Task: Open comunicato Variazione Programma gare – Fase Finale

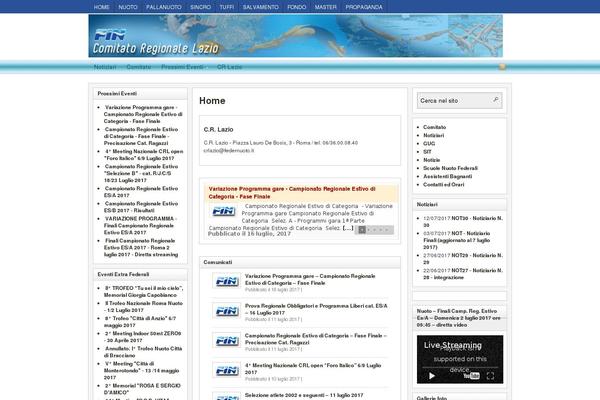Action: 310,279
